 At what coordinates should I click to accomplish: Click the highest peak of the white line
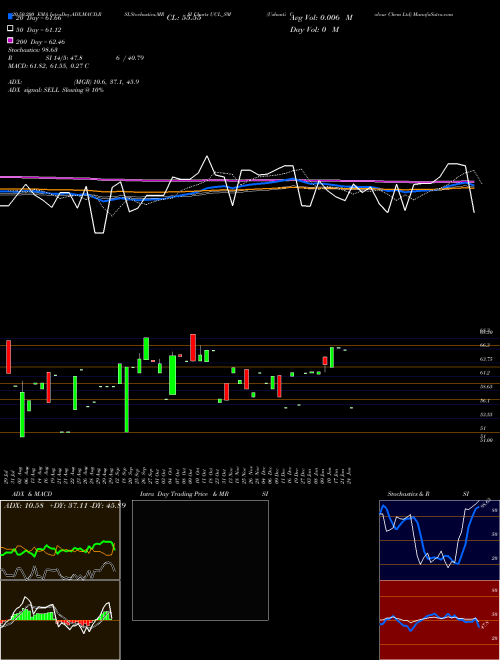click(207, 157)
